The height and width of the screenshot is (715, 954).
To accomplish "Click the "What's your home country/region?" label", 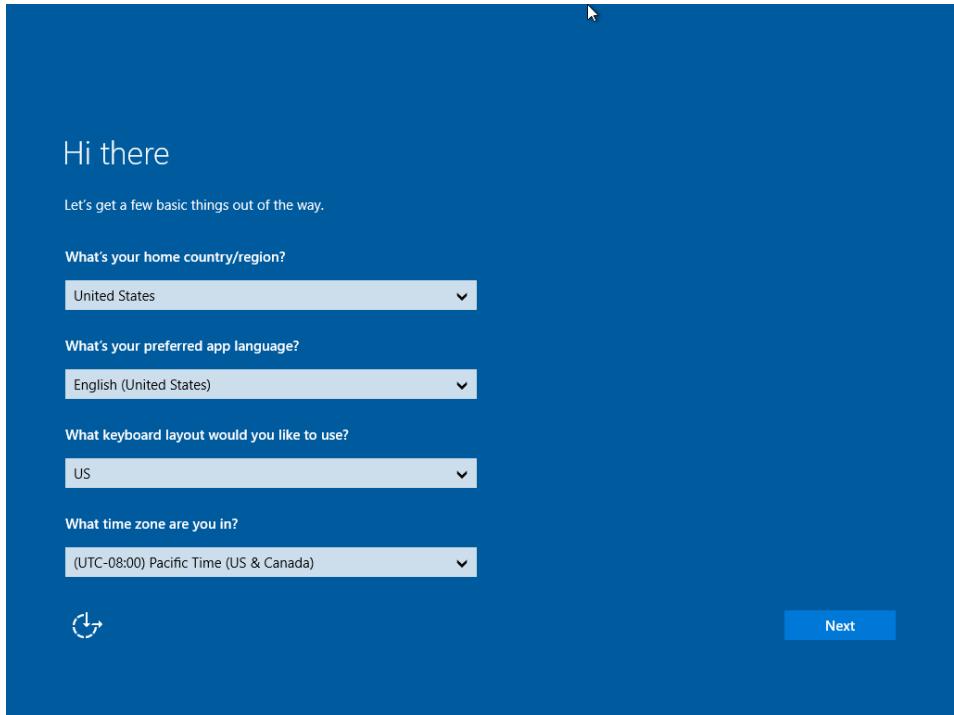I will 175,257.
